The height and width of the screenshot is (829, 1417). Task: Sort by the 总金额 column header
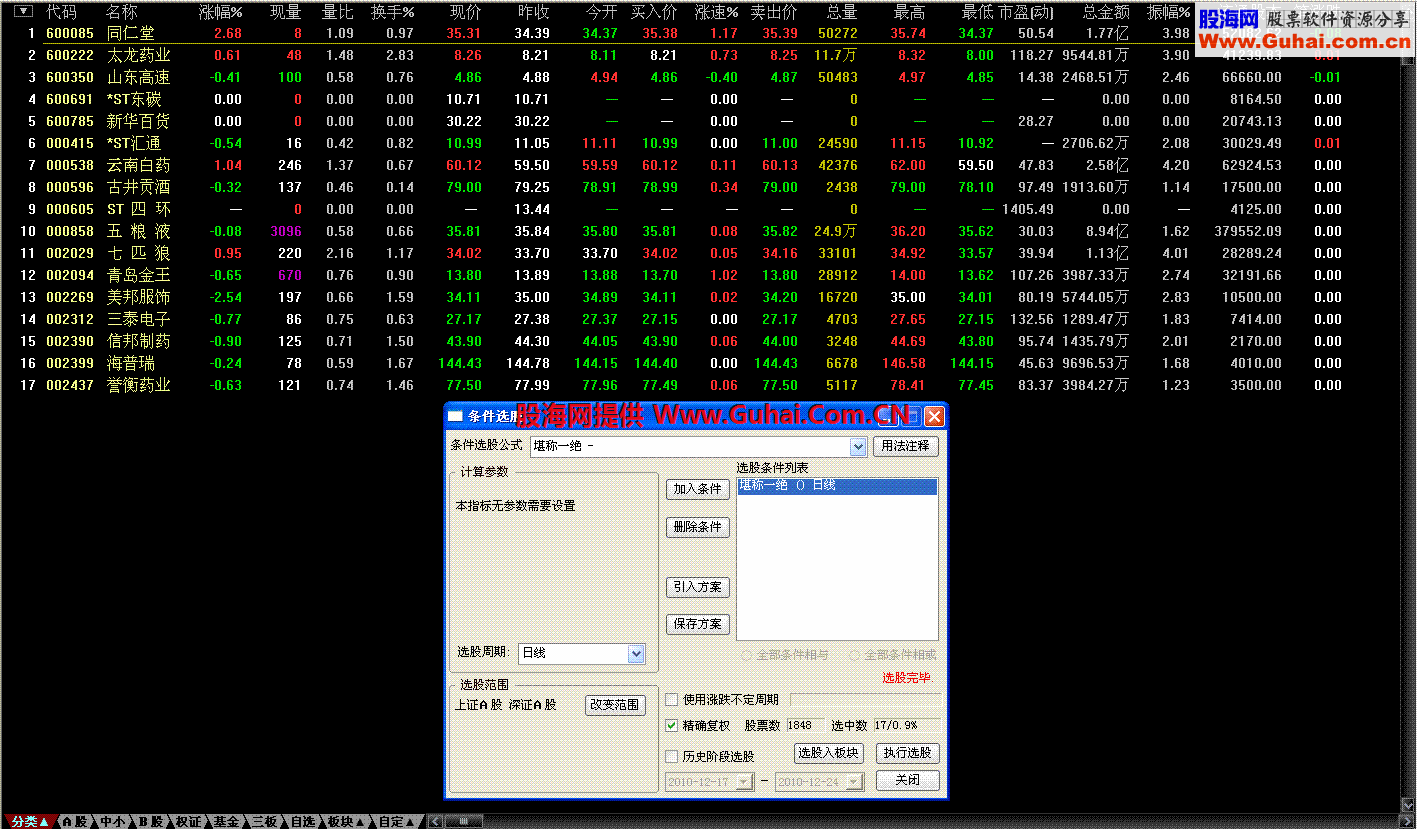click(1107, 12)
